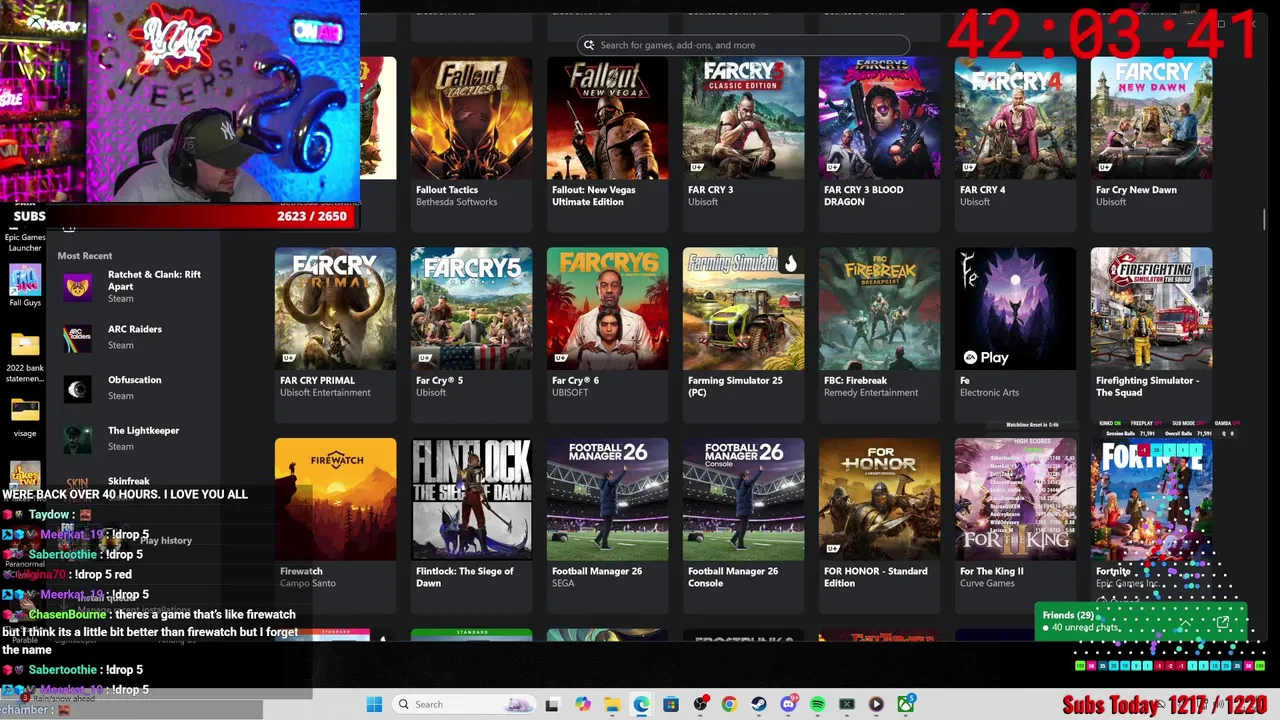The image size is (1280, 720).
Task: Switch to OBS Studio on the taskbar
Action: [700, 704]
